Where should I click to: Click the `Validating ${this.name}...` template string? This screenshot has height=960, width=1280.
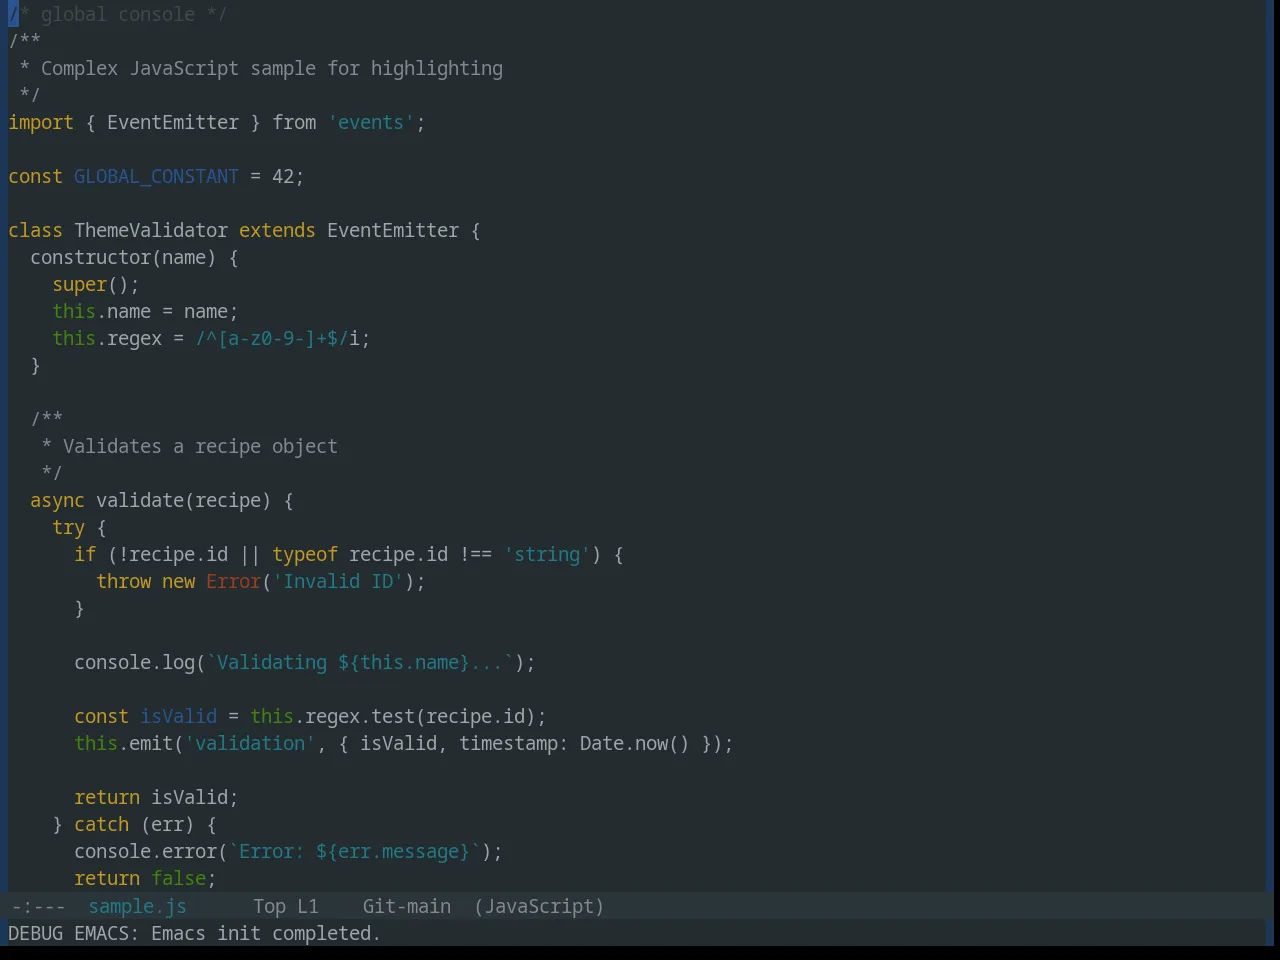(360, 662)
